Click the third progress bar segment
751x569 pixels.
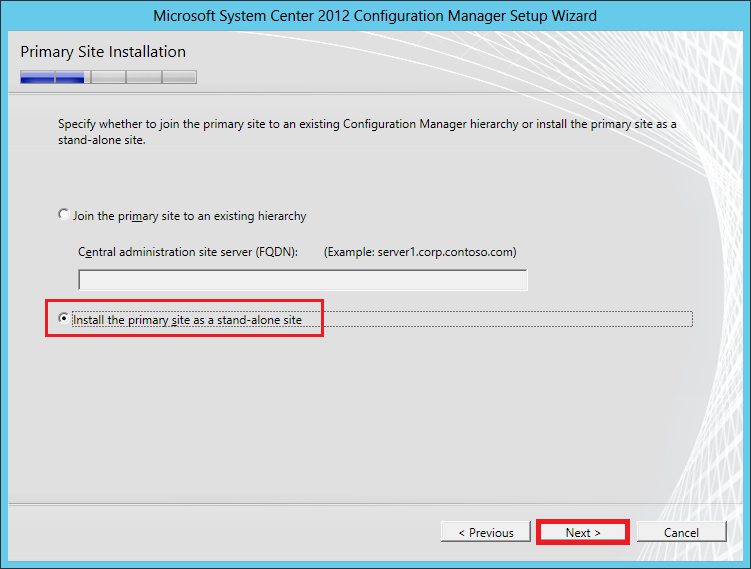click(108, 77)
